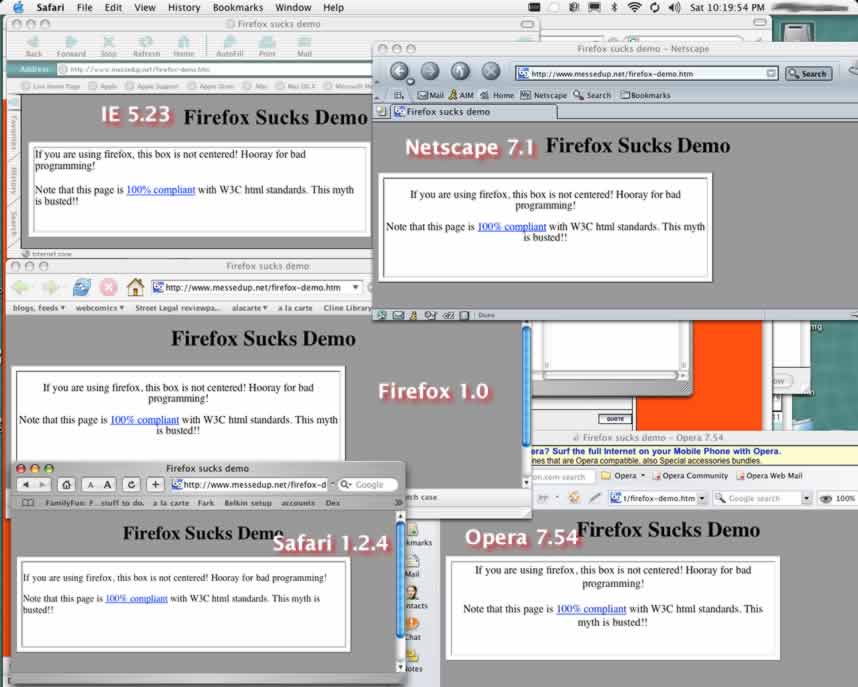Click Home in Netscape personal toolbar

tap(497, 95)
